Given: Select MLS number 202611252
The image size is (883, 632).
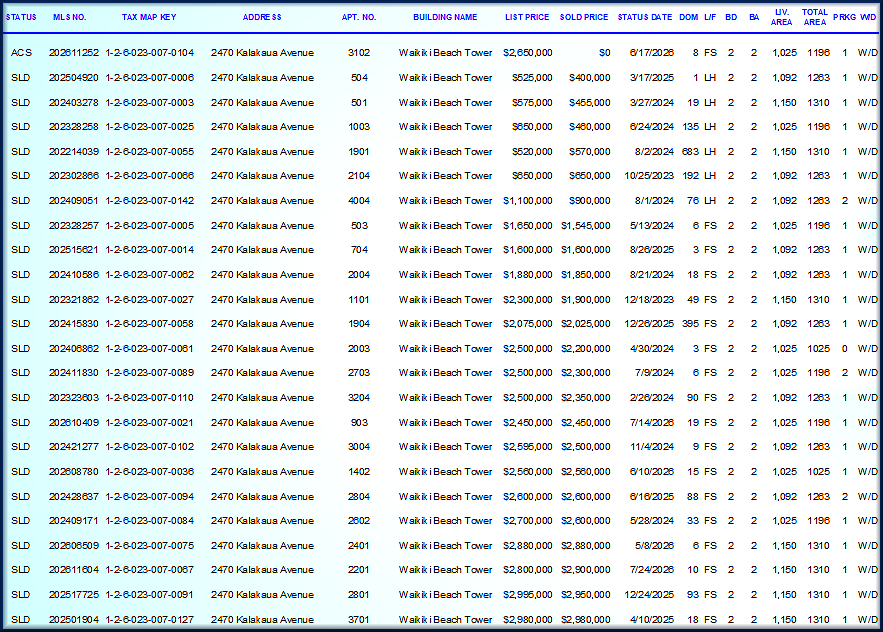Looking at the screenshot, I should (x=74, y=53).
